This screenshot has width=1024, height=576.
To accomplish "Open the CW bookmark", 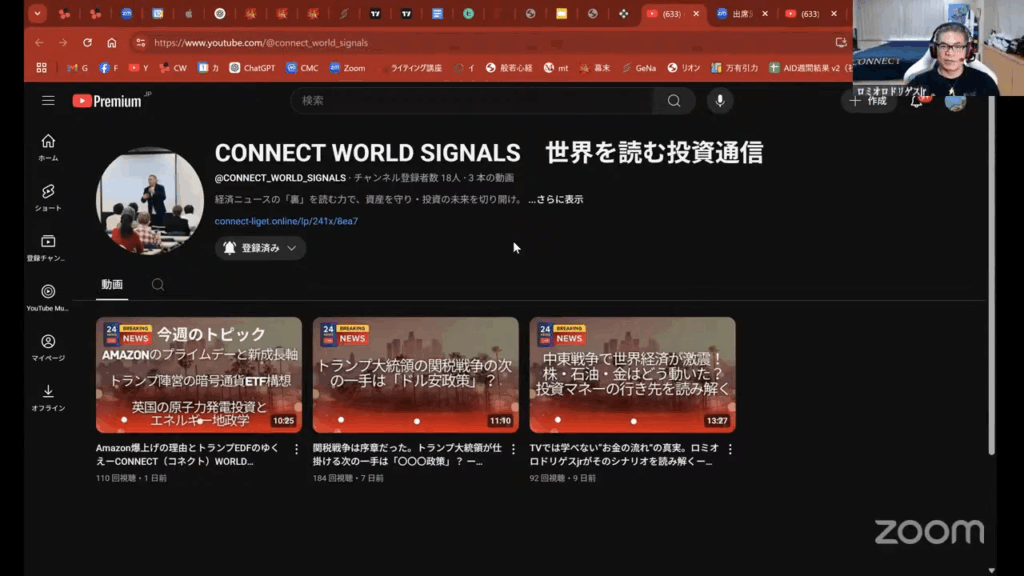I will (173, 68).
